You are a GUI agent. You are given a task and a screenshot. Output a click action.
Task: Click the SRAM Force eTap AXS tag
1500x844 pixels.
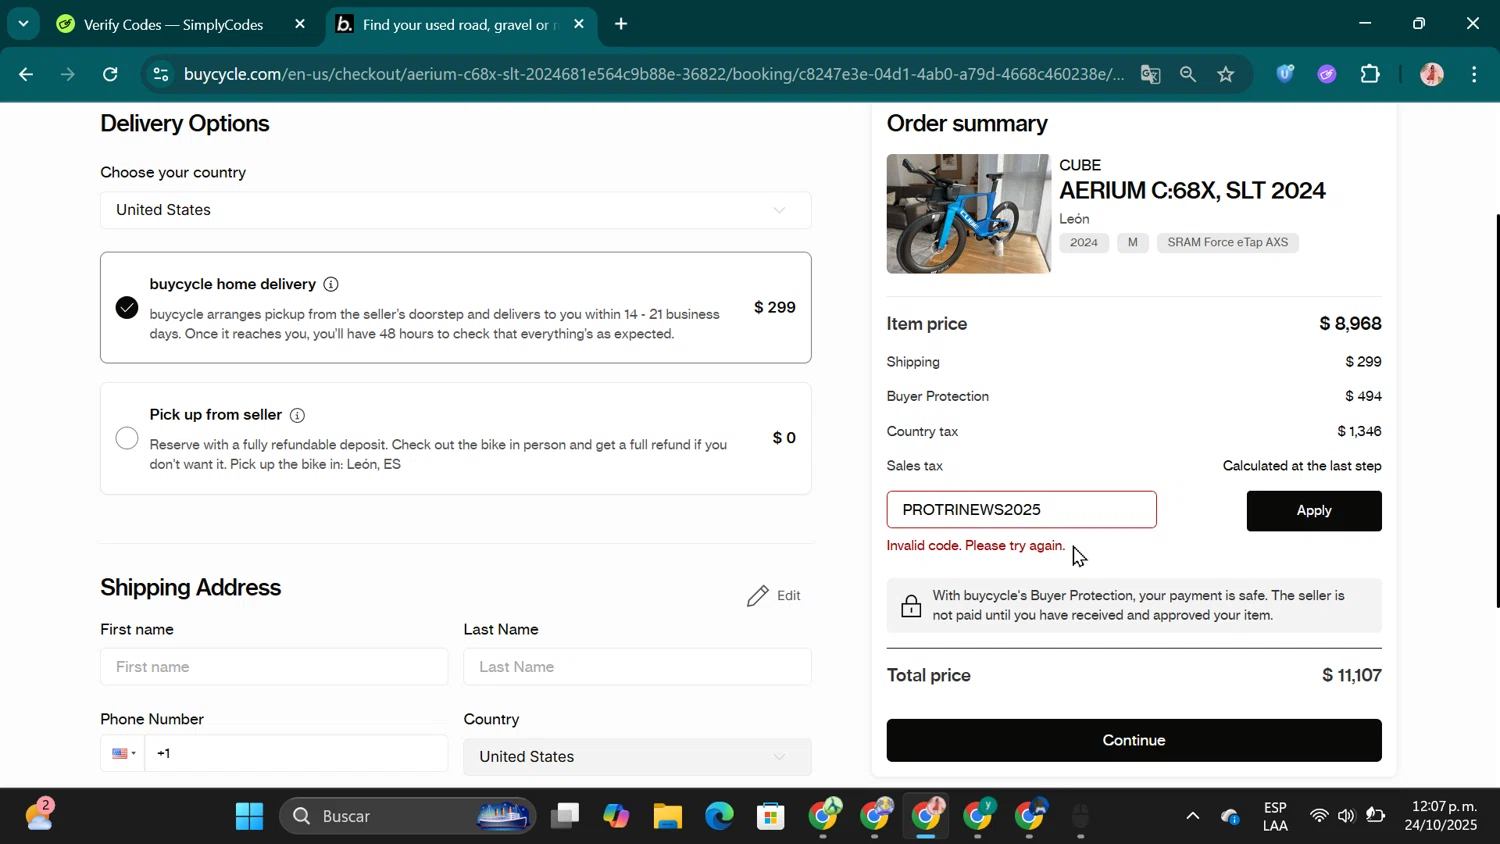point(1228,243)
